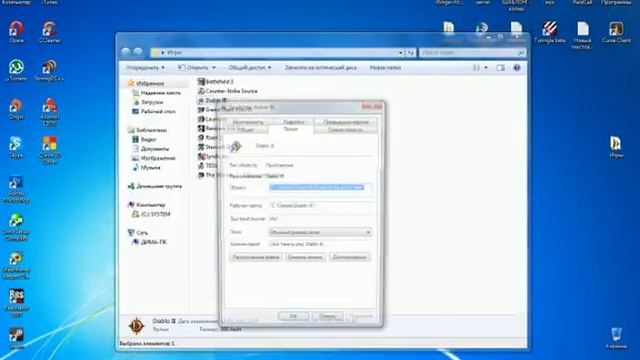Click Записать на оптический диск
The height and width of the screenshot is (360, 640).
[x=320, y=68]
